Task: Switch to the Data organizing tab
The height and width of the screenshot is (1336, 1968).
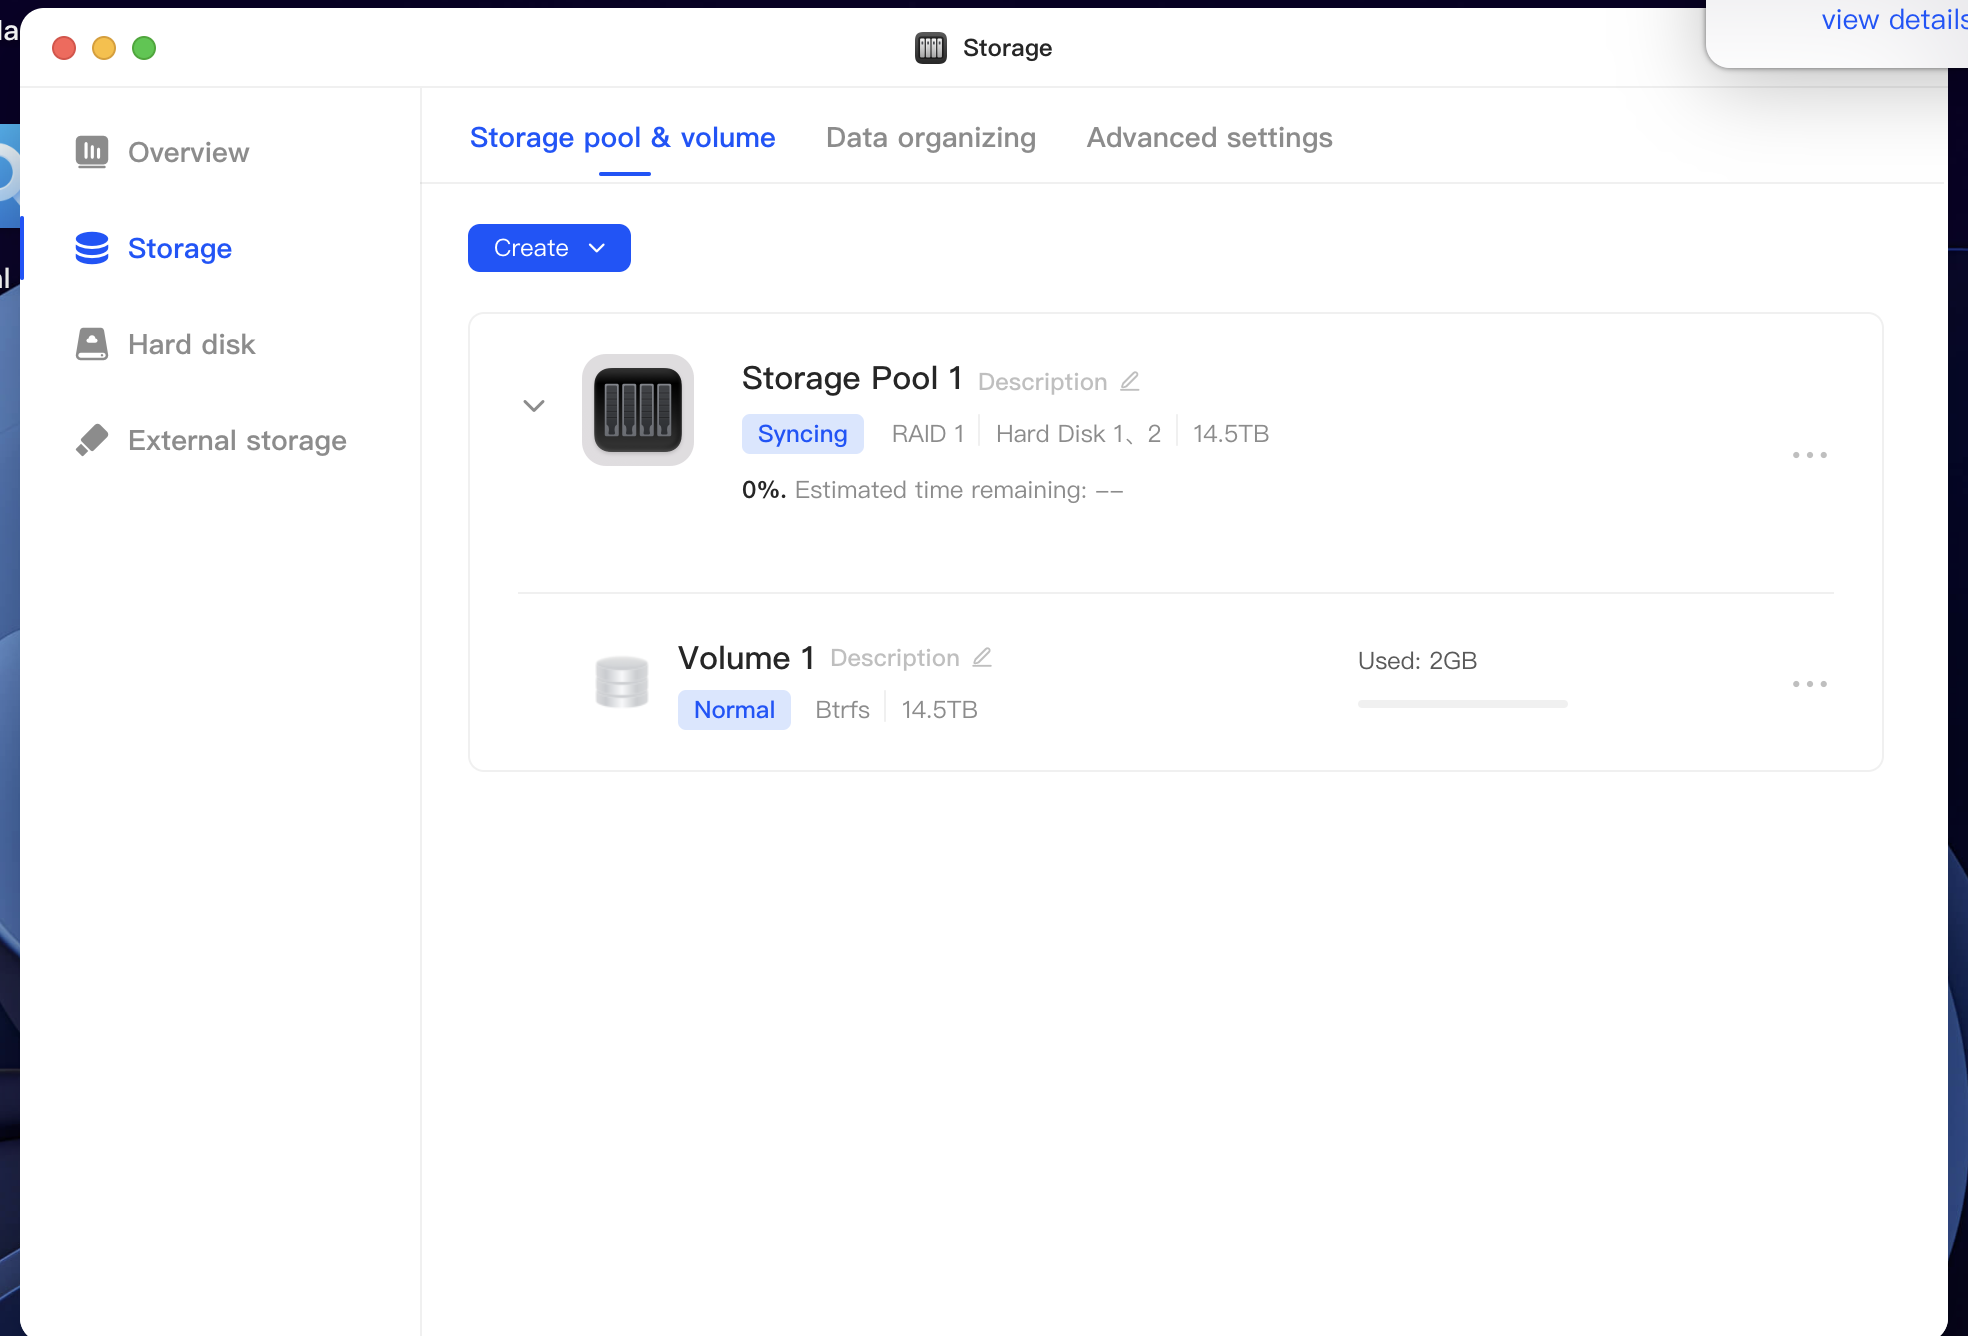Action: click(931, 138)
